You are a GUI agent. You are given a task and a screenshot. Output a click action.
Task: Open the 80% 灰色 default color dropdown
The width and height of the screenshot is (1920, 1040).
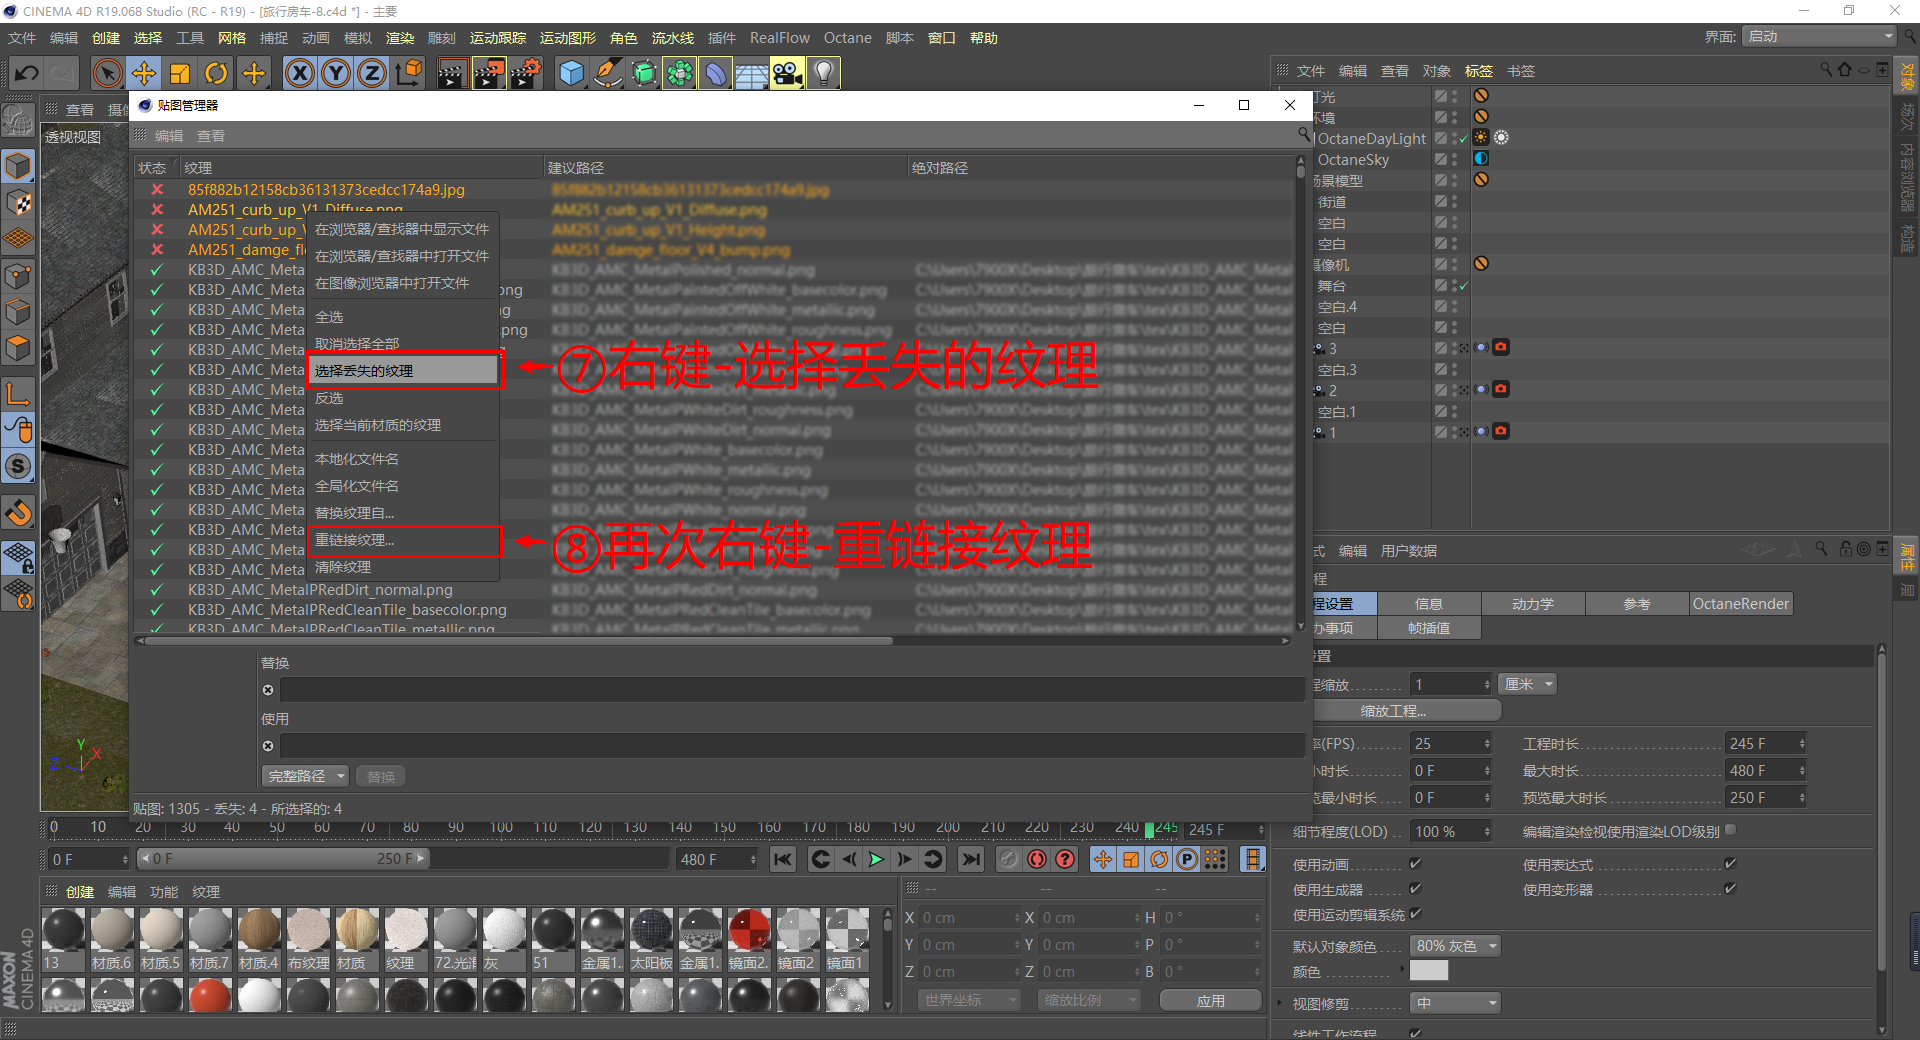tap(1456, 946)
